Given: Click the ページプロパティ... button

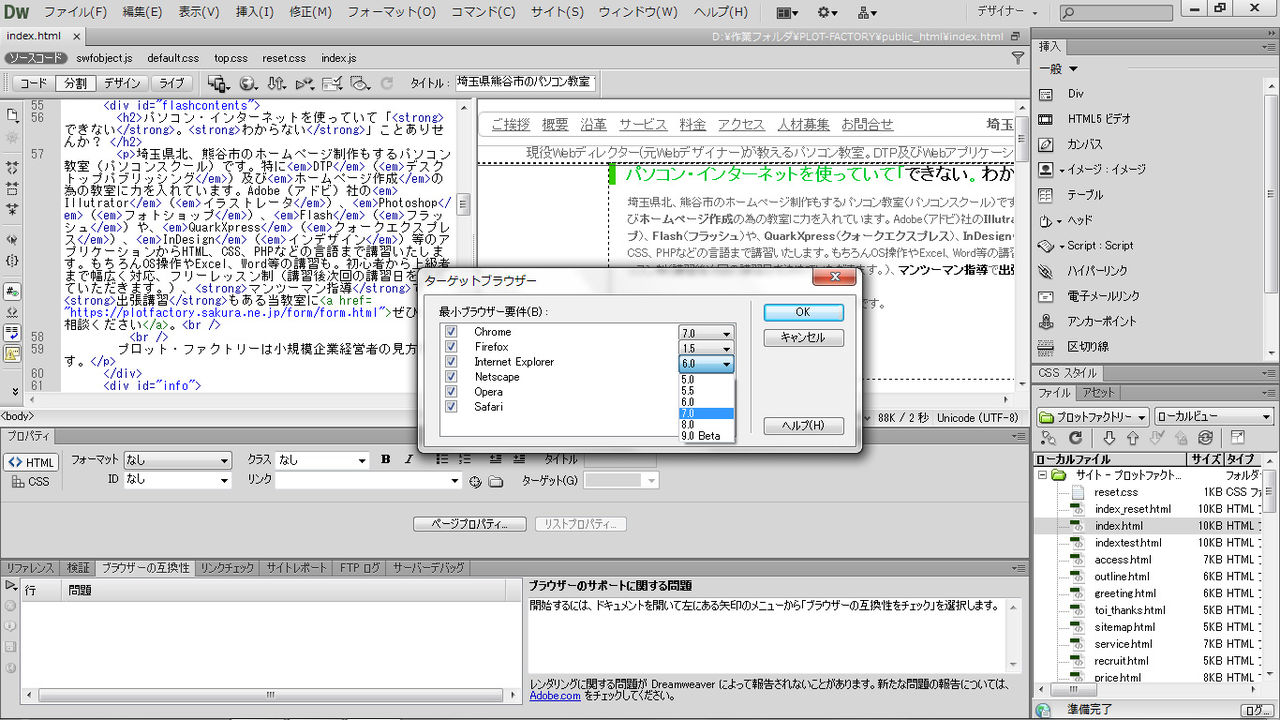Looking at the screenshot, I should click(469, 524).
